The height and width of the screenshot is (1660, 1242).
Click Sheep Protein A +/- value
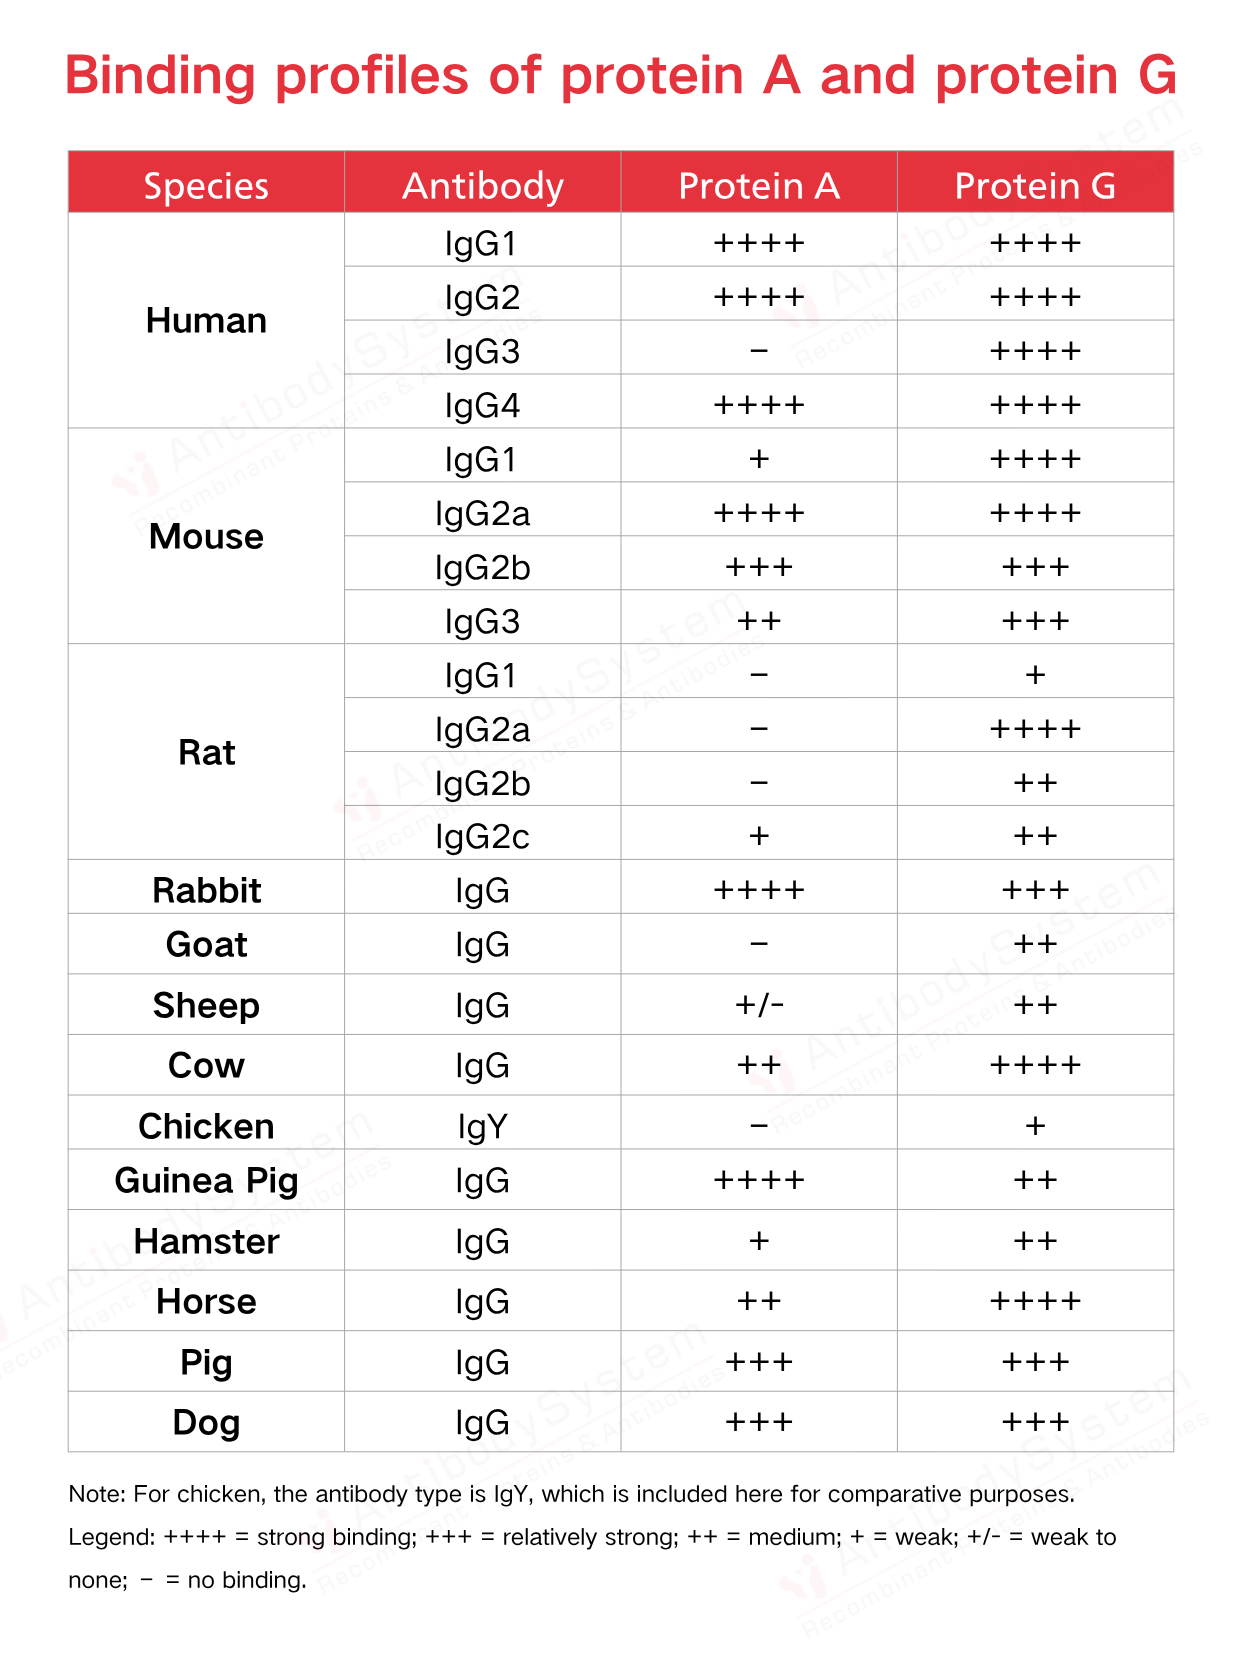[x=759, y=1005]
